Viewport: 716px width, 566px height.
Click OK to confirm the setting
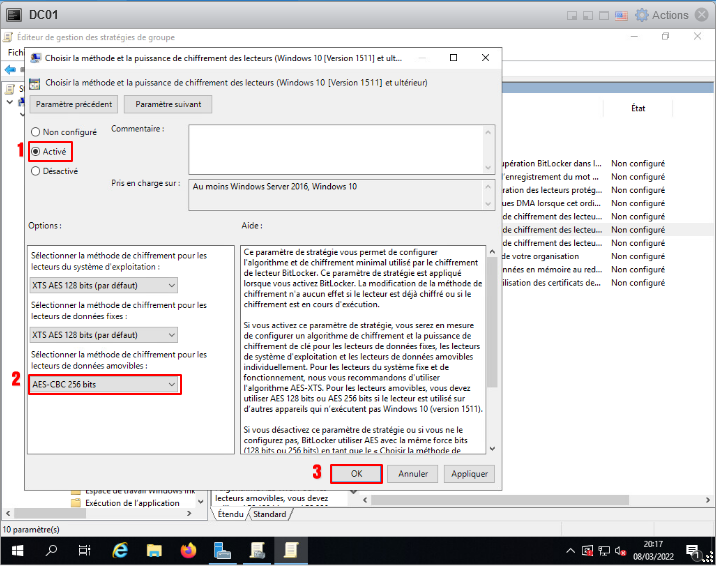[356, 473]
